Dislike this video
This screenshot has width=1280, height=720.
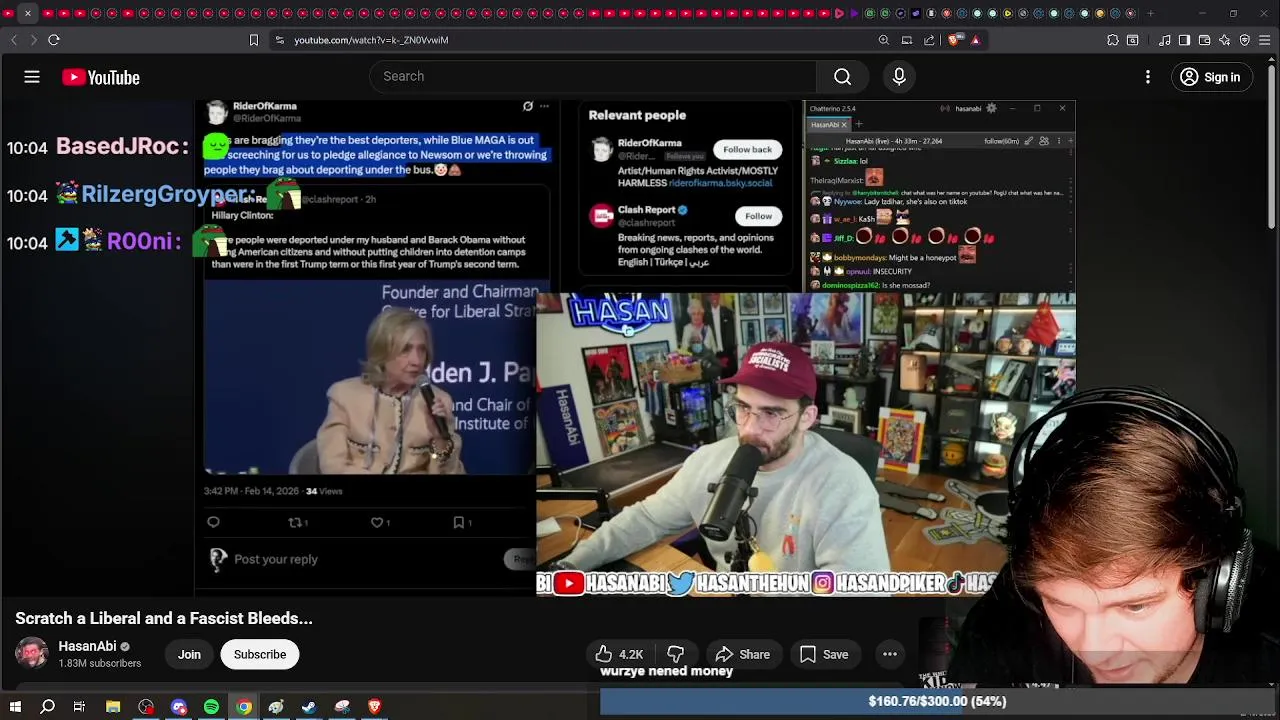pyautogui.click(x=676, y=654)
